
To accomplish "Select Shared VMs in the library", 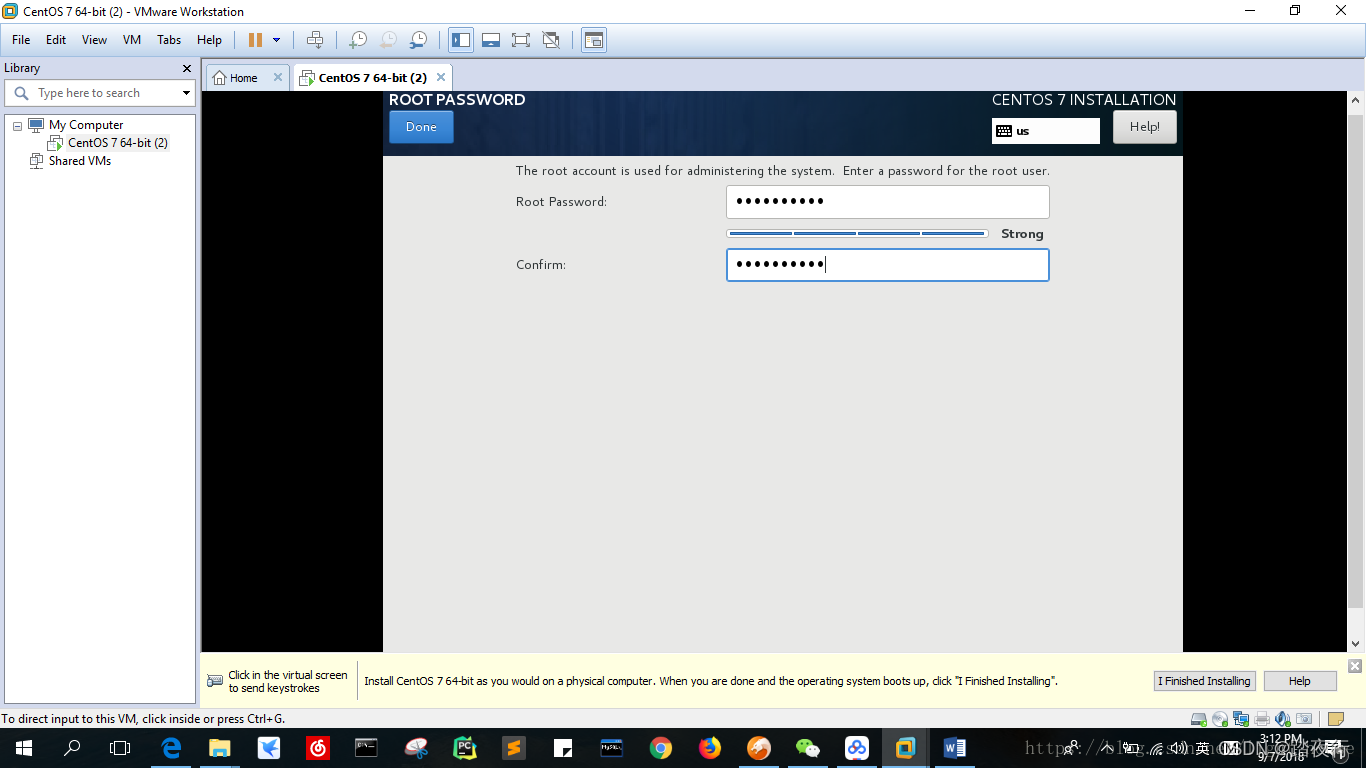I will click(80, 161).
